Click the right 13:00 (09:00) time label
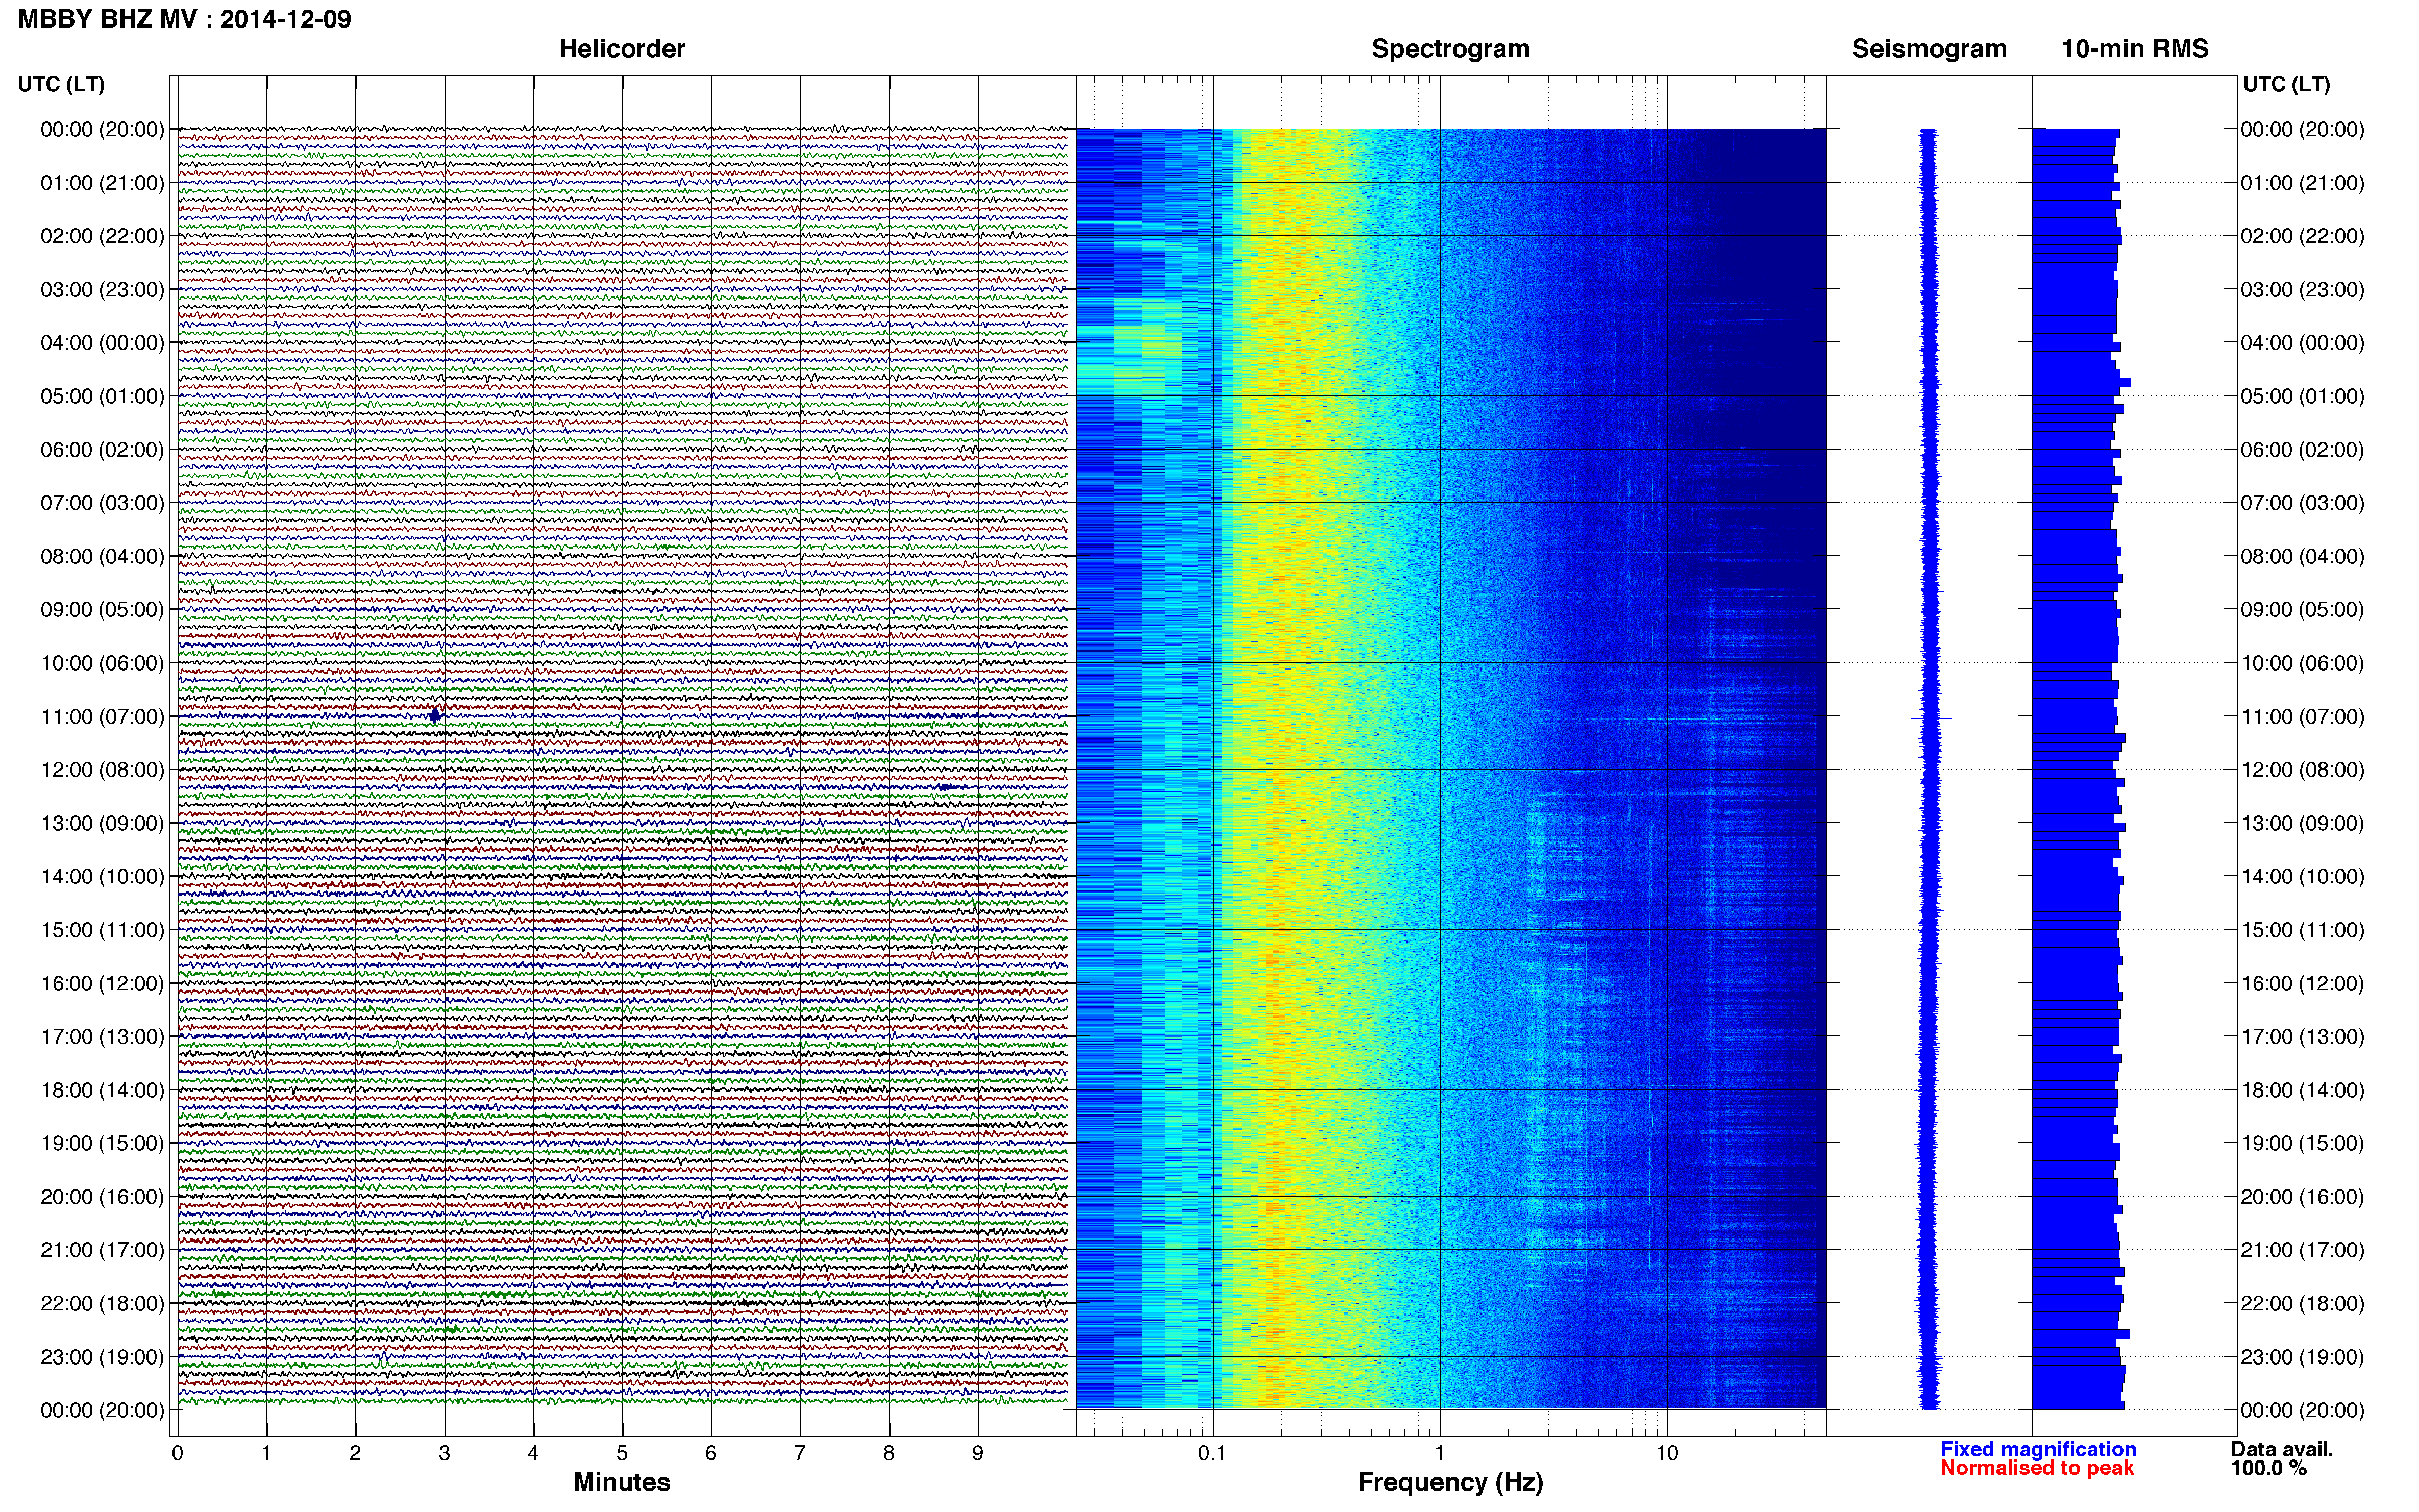The image size is (2419, 1512). point(2302,823)
